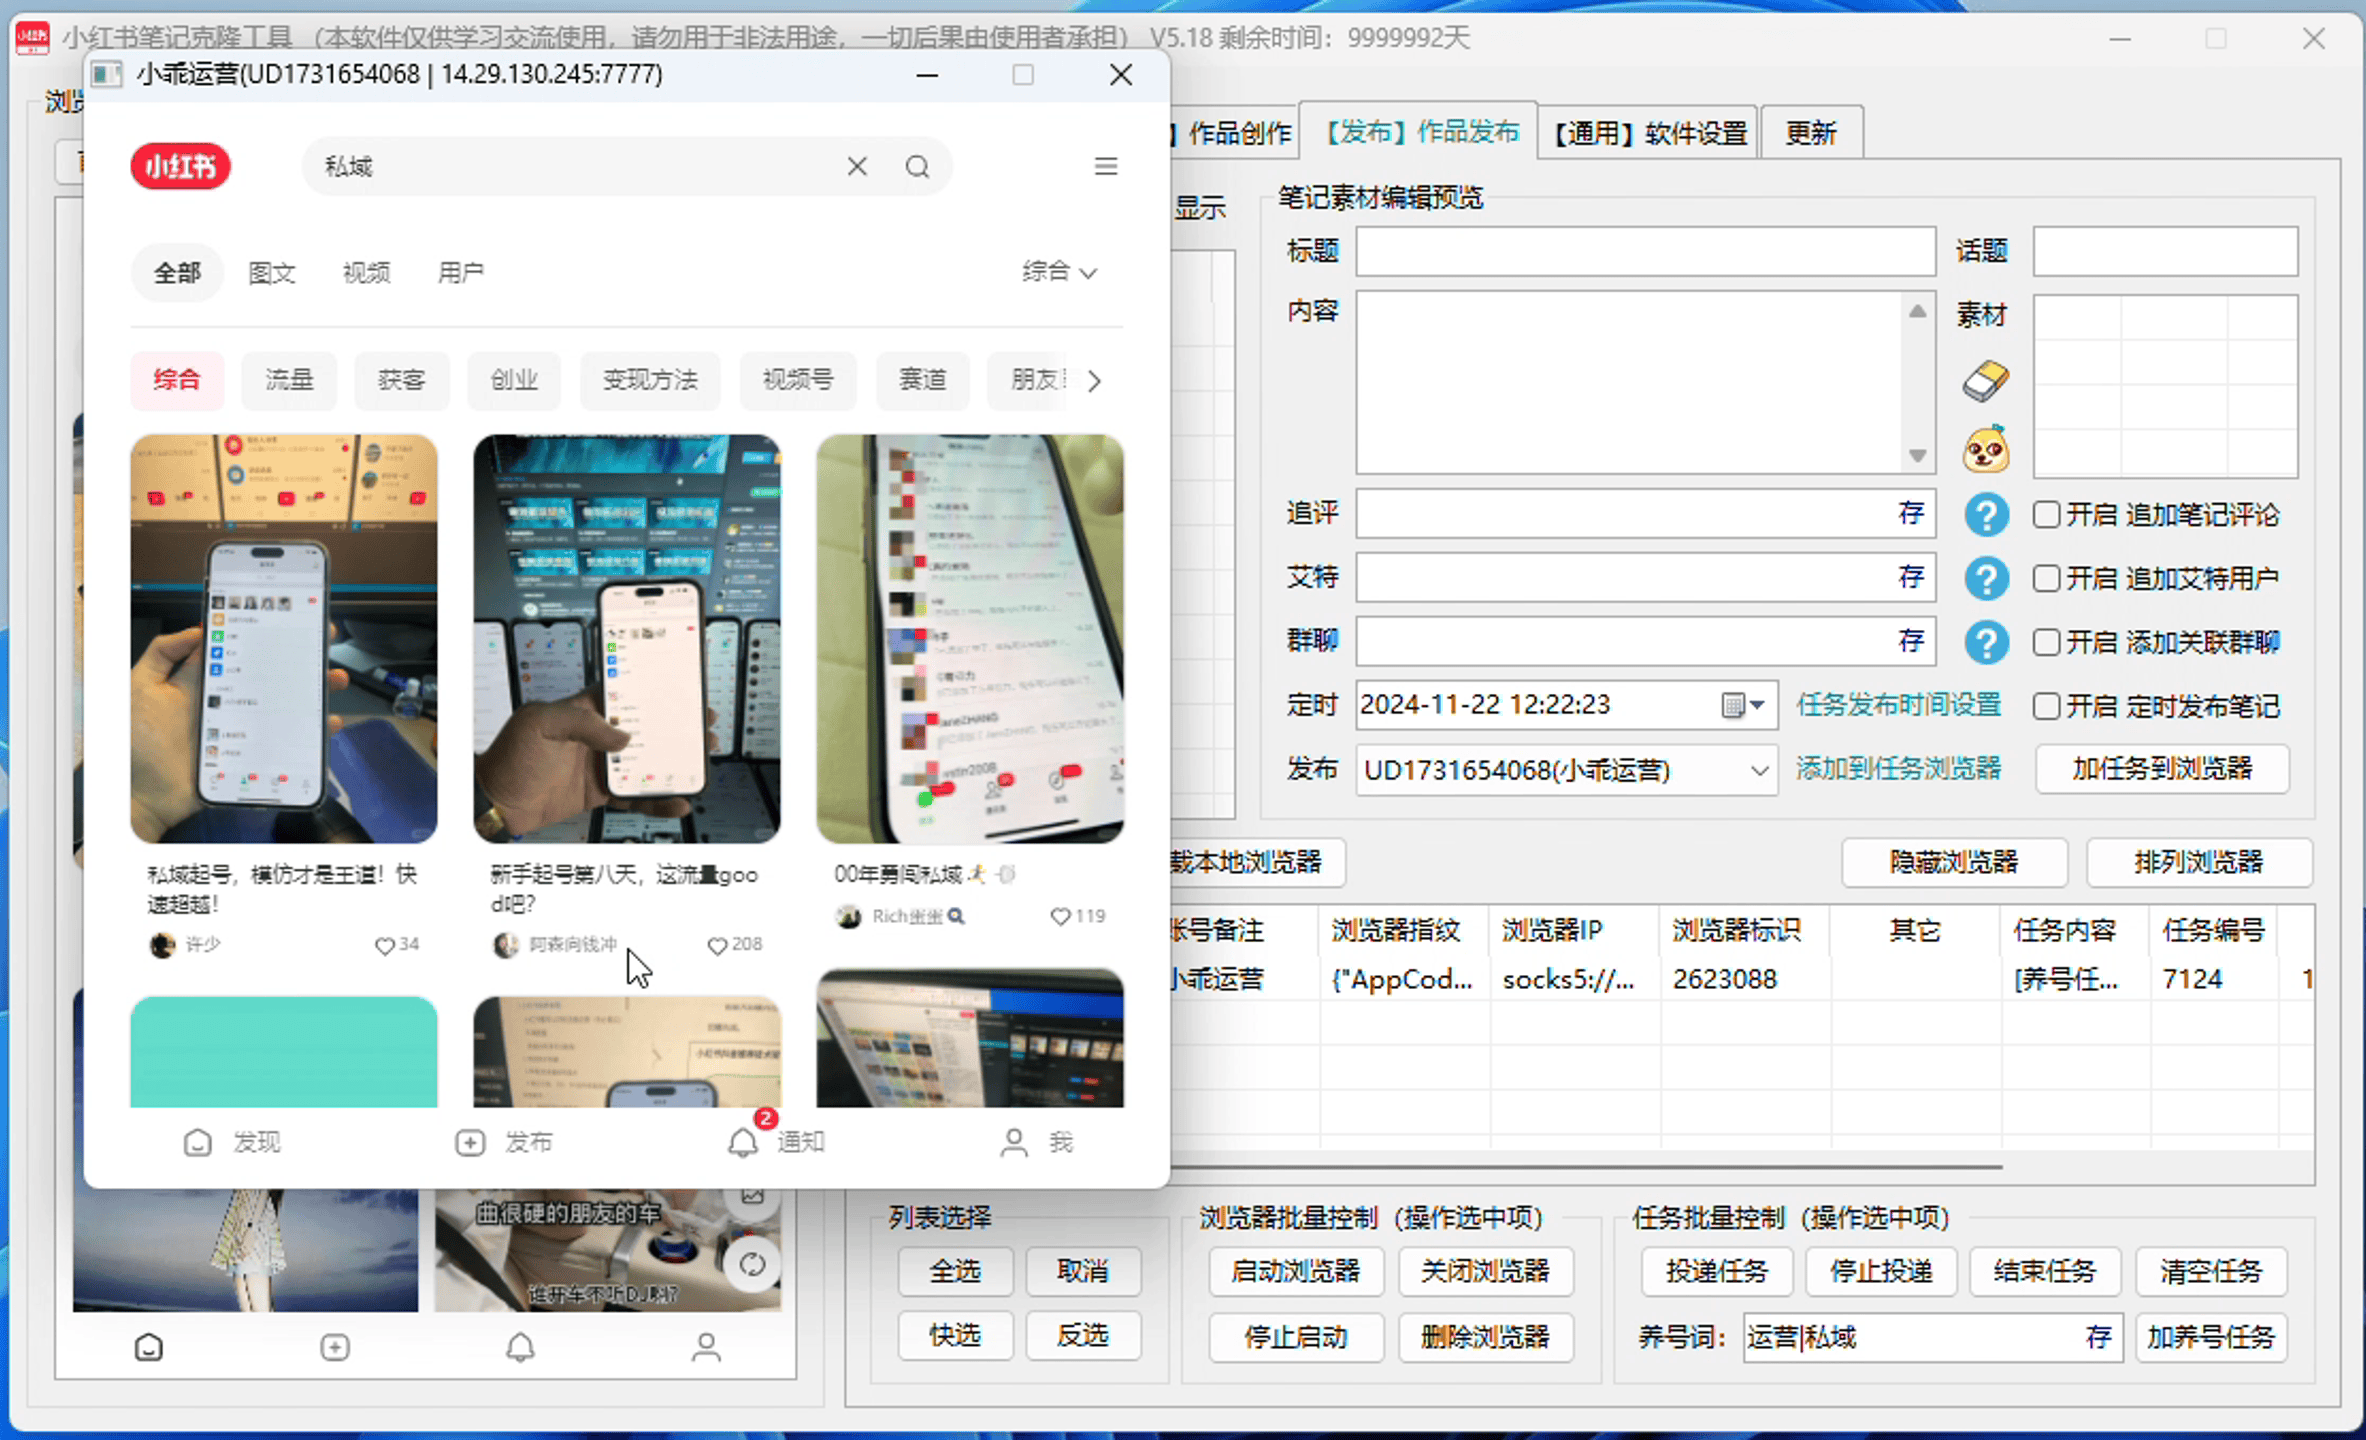The height and width of the screenshot is (1440, 2366).
Task: Select the 流量 category chip
Action: click(289, 380)
